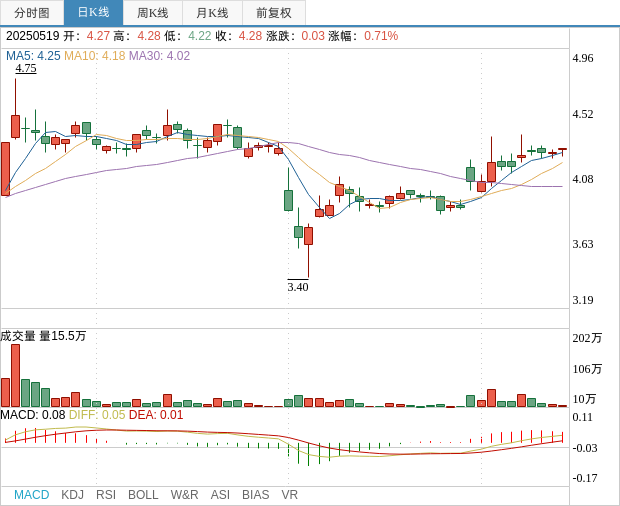Show the KDJ indicator

(x=72, y=495)
